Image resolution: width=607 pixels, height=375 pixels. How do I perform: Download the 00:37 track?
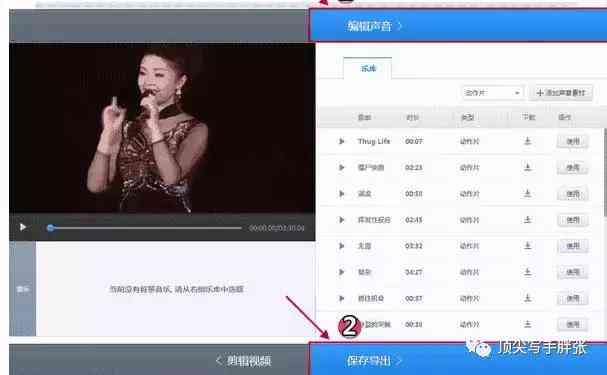point(527,298)
